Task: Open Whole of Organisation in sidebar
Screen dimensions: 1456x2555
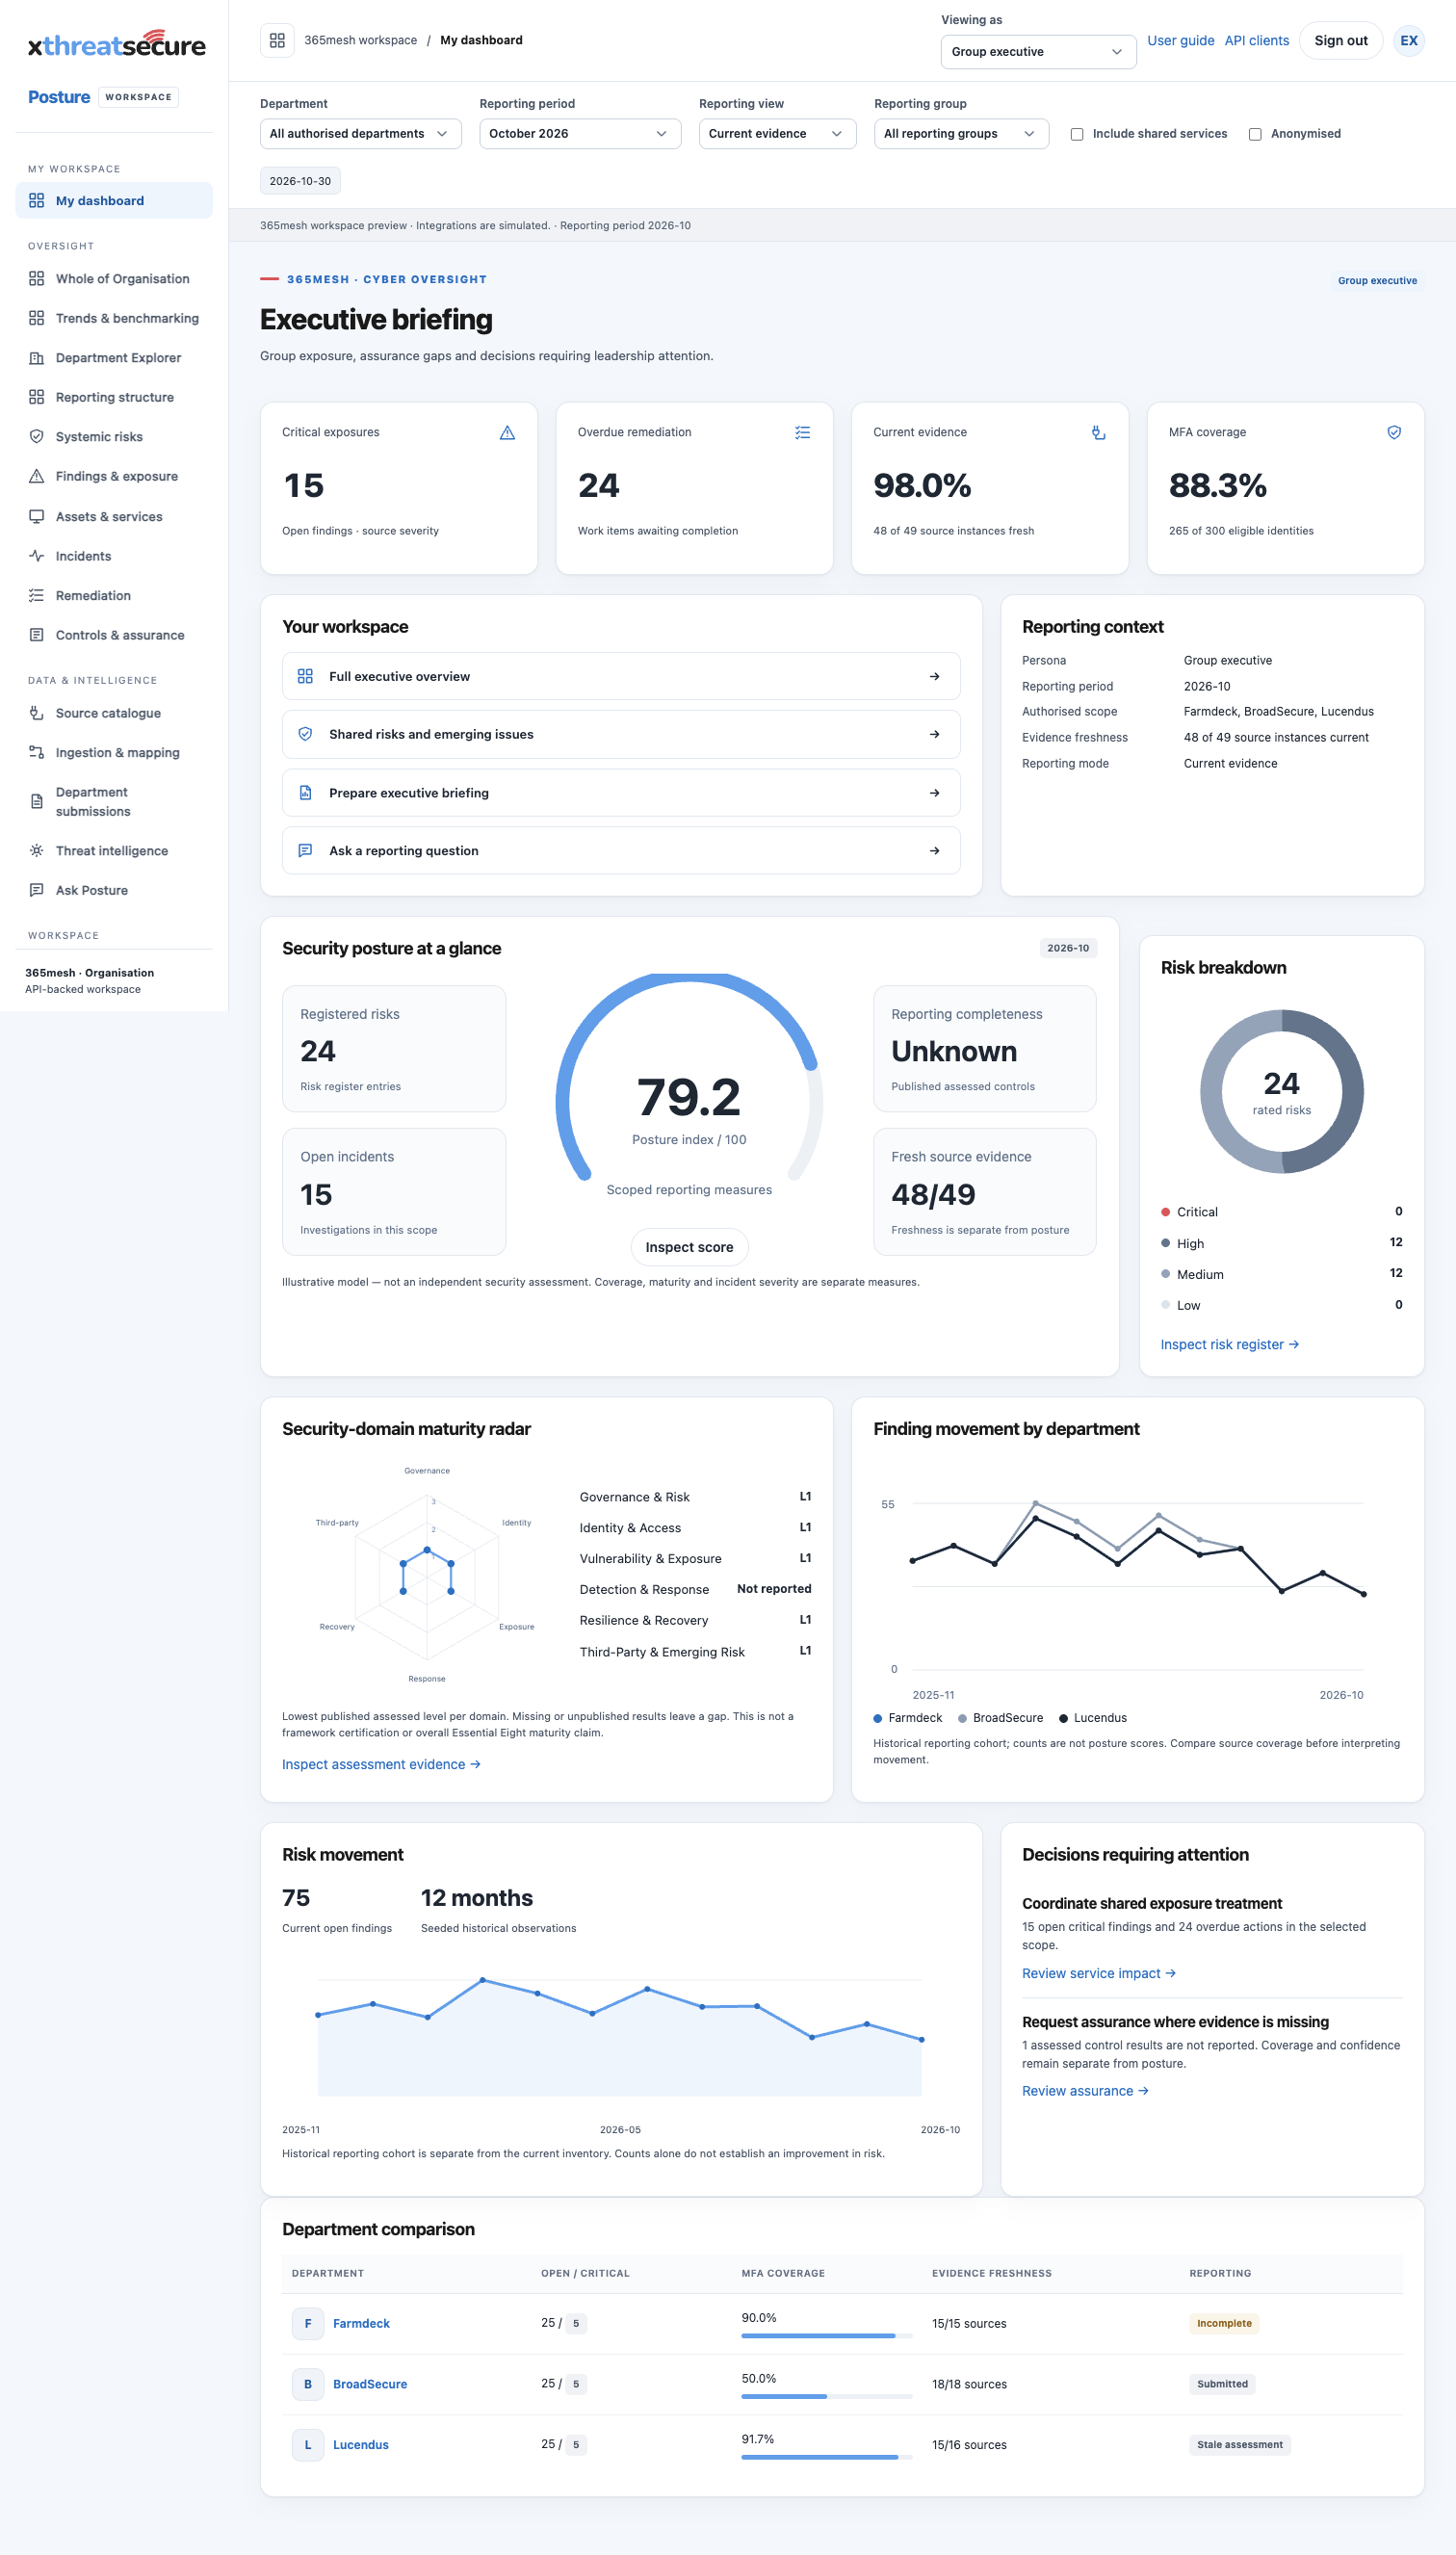Action: pyautogui.click(x=114, y=278)
